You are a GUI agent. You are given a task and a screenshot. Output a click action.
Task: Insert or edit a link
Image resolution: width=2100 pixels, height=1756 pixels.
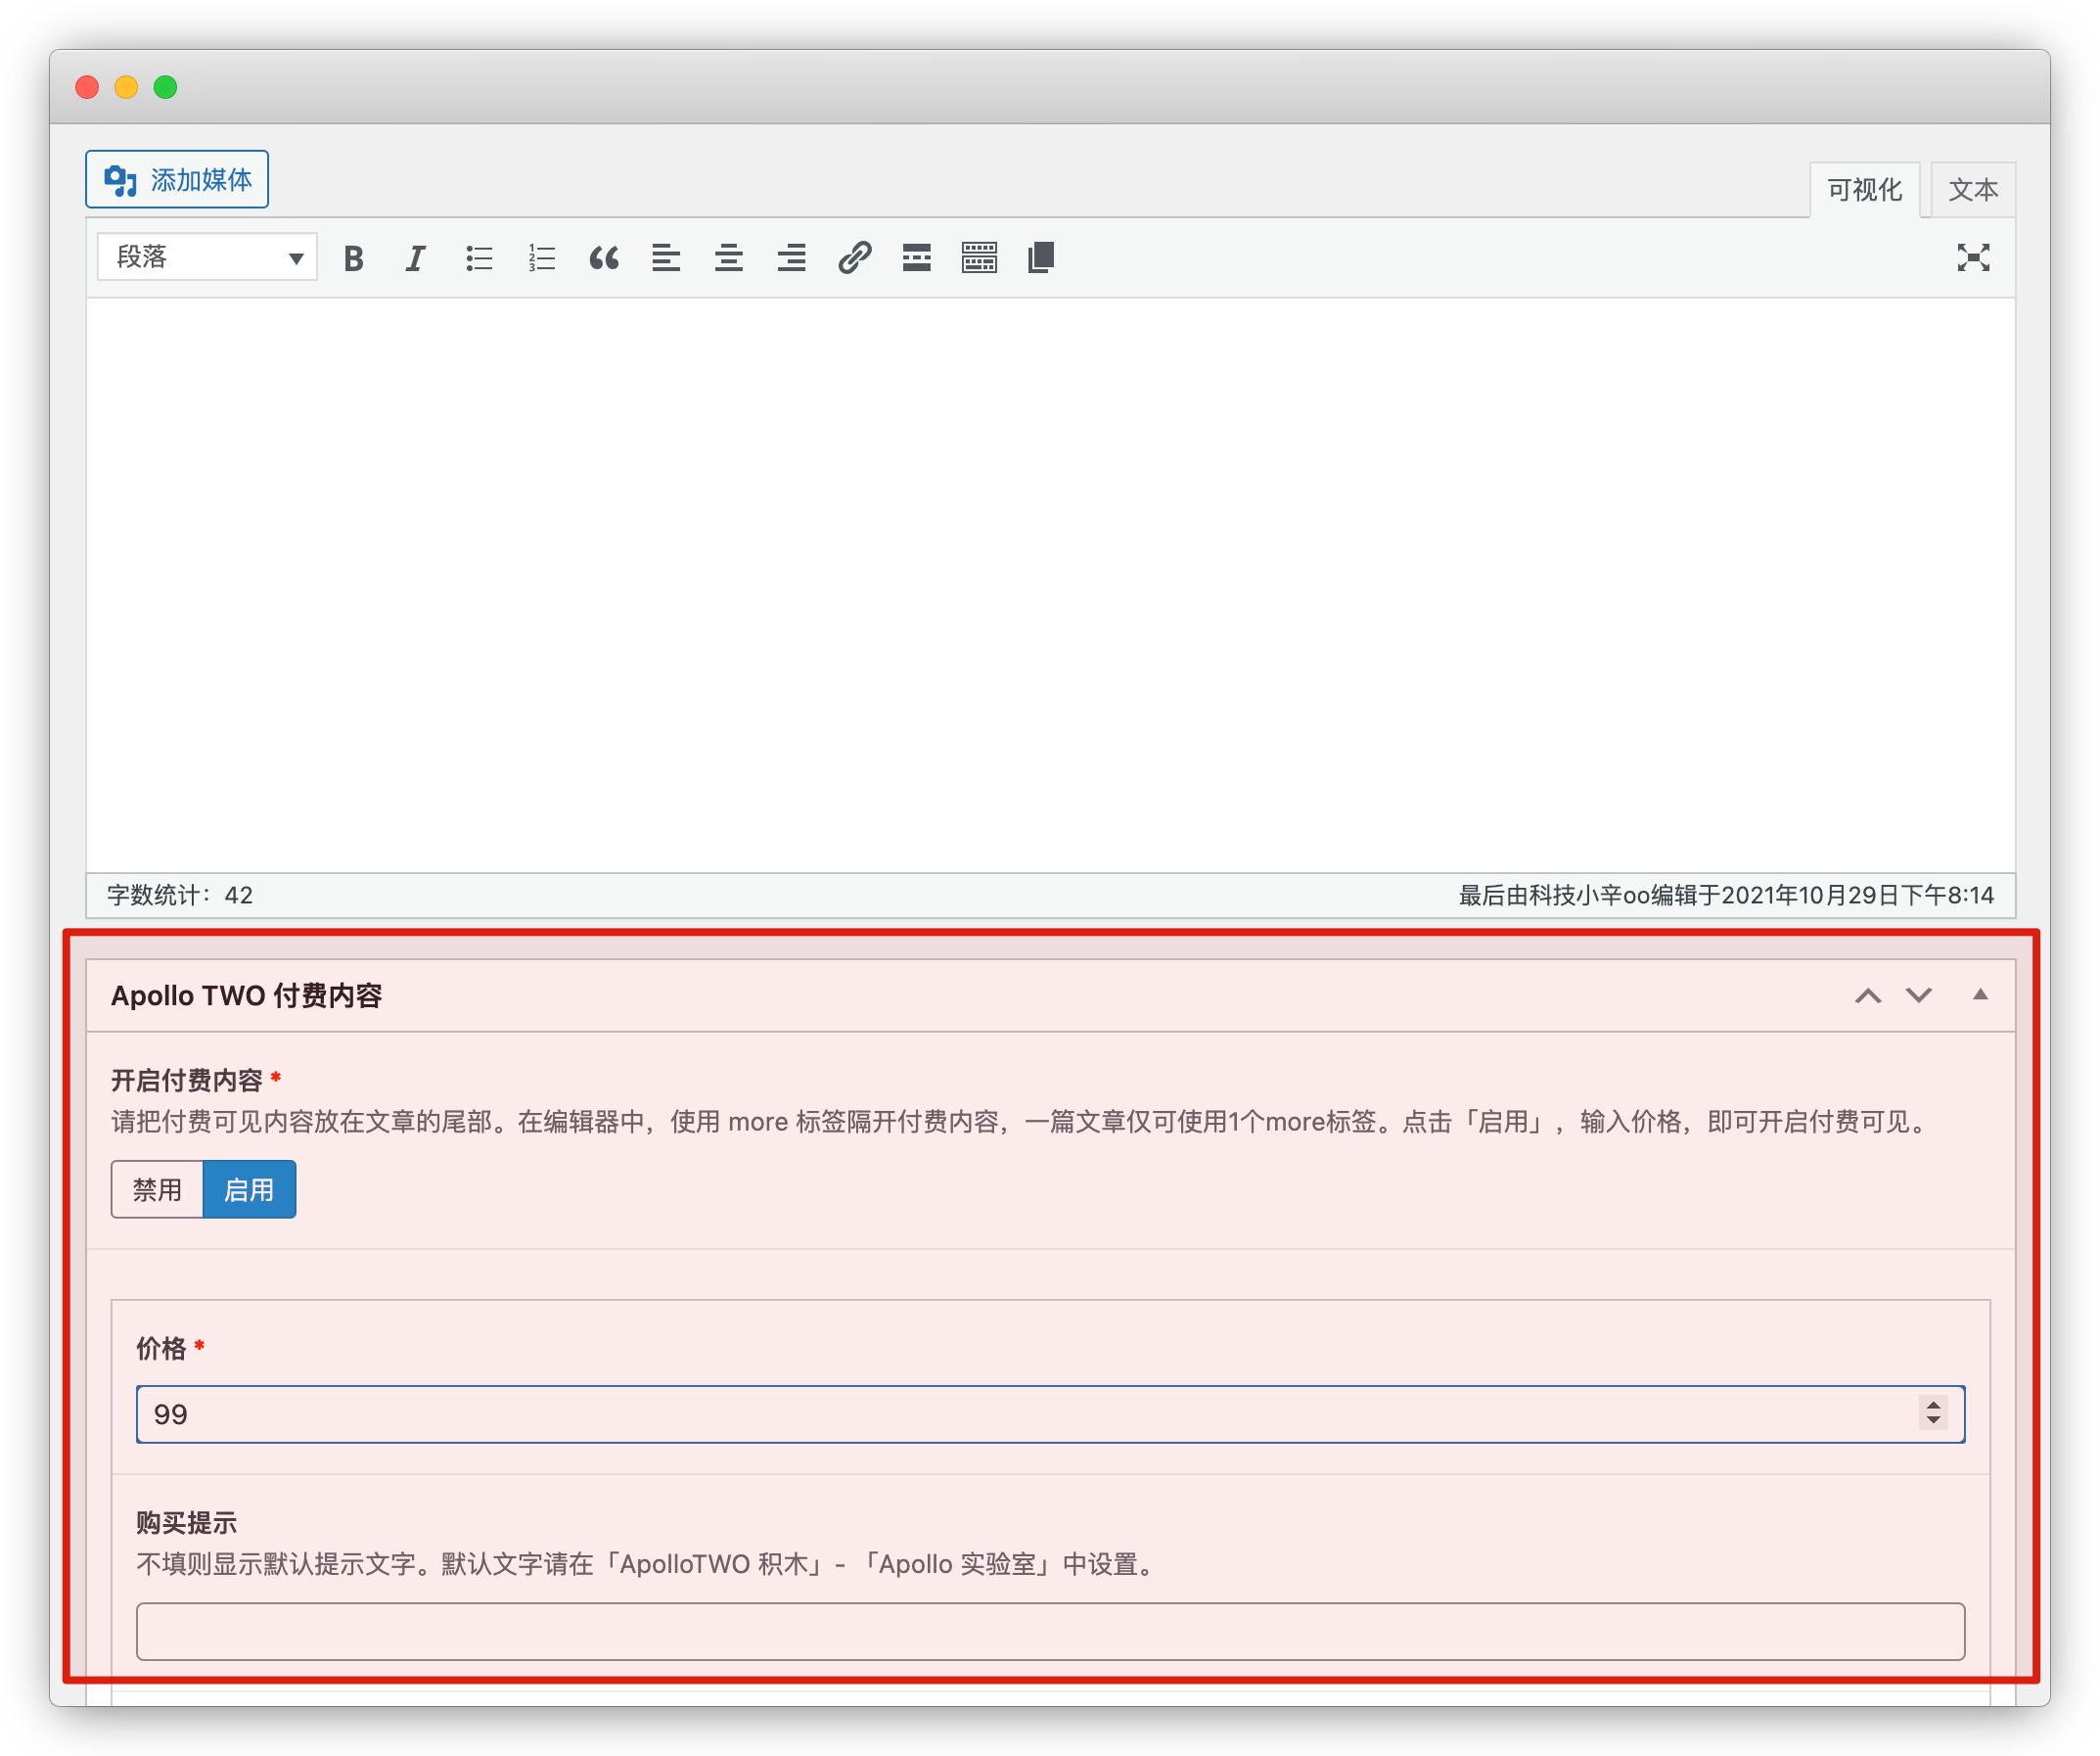coord(854,259)
